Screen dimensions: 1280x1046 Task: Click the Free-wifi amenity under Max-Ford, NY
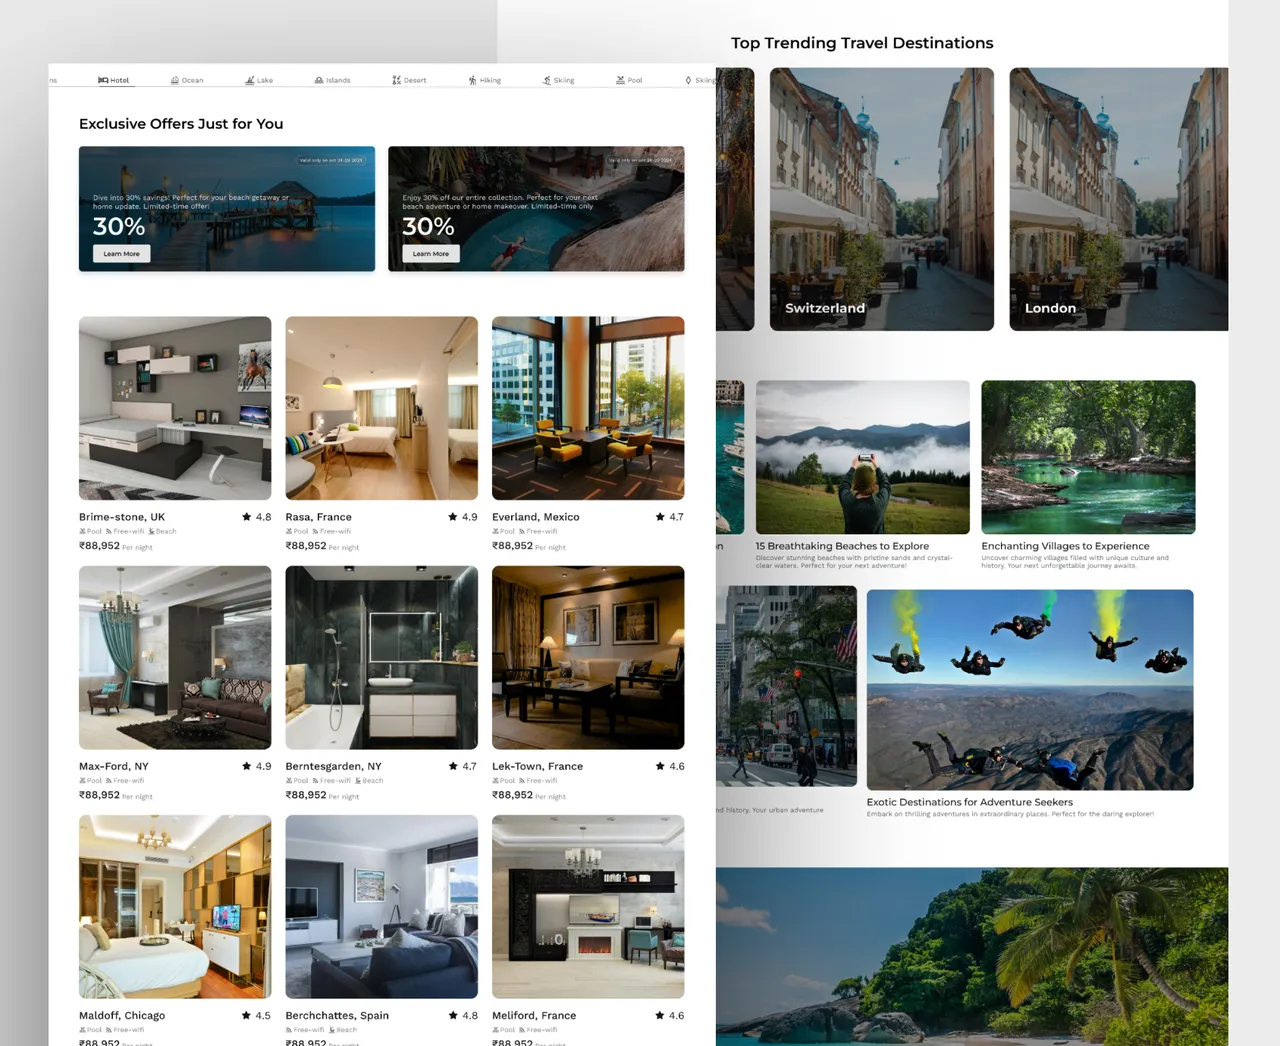pyautogui.click(x=125, y=781)
